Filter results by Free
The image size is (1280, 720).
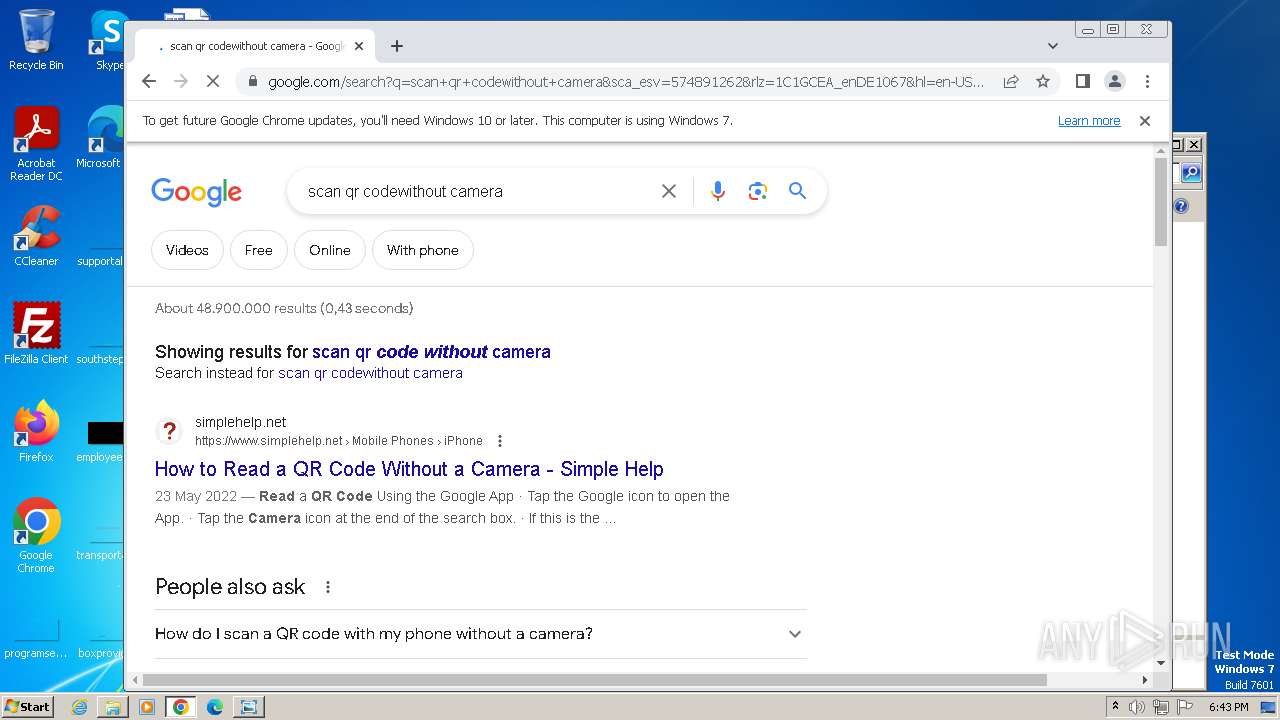pos(258,250)
